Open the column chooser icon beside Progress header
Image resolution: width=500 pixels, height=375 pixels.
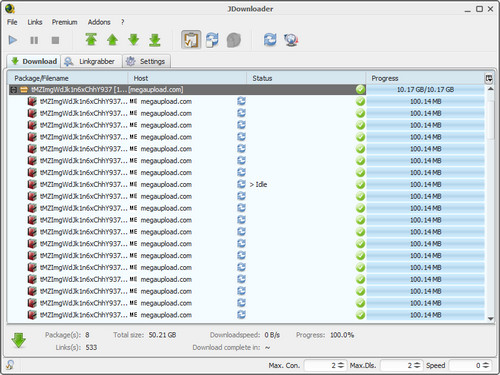[489, 78]
